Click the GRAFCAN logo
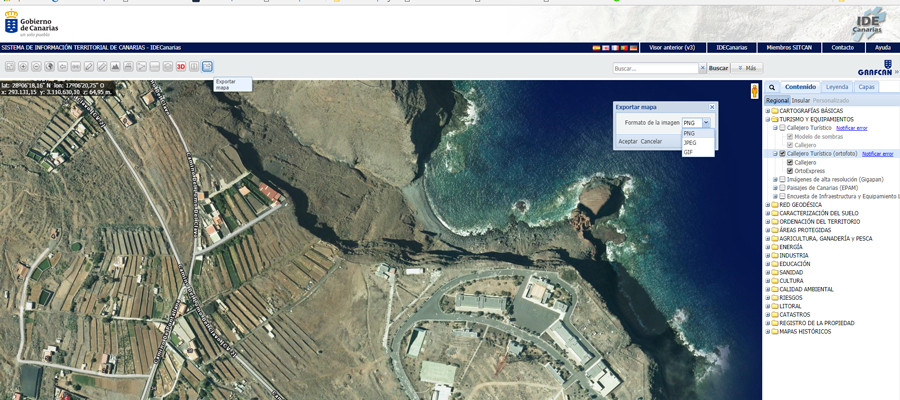Screen dimensions: 900x400 pyautogui.click(x=875, y=68)
